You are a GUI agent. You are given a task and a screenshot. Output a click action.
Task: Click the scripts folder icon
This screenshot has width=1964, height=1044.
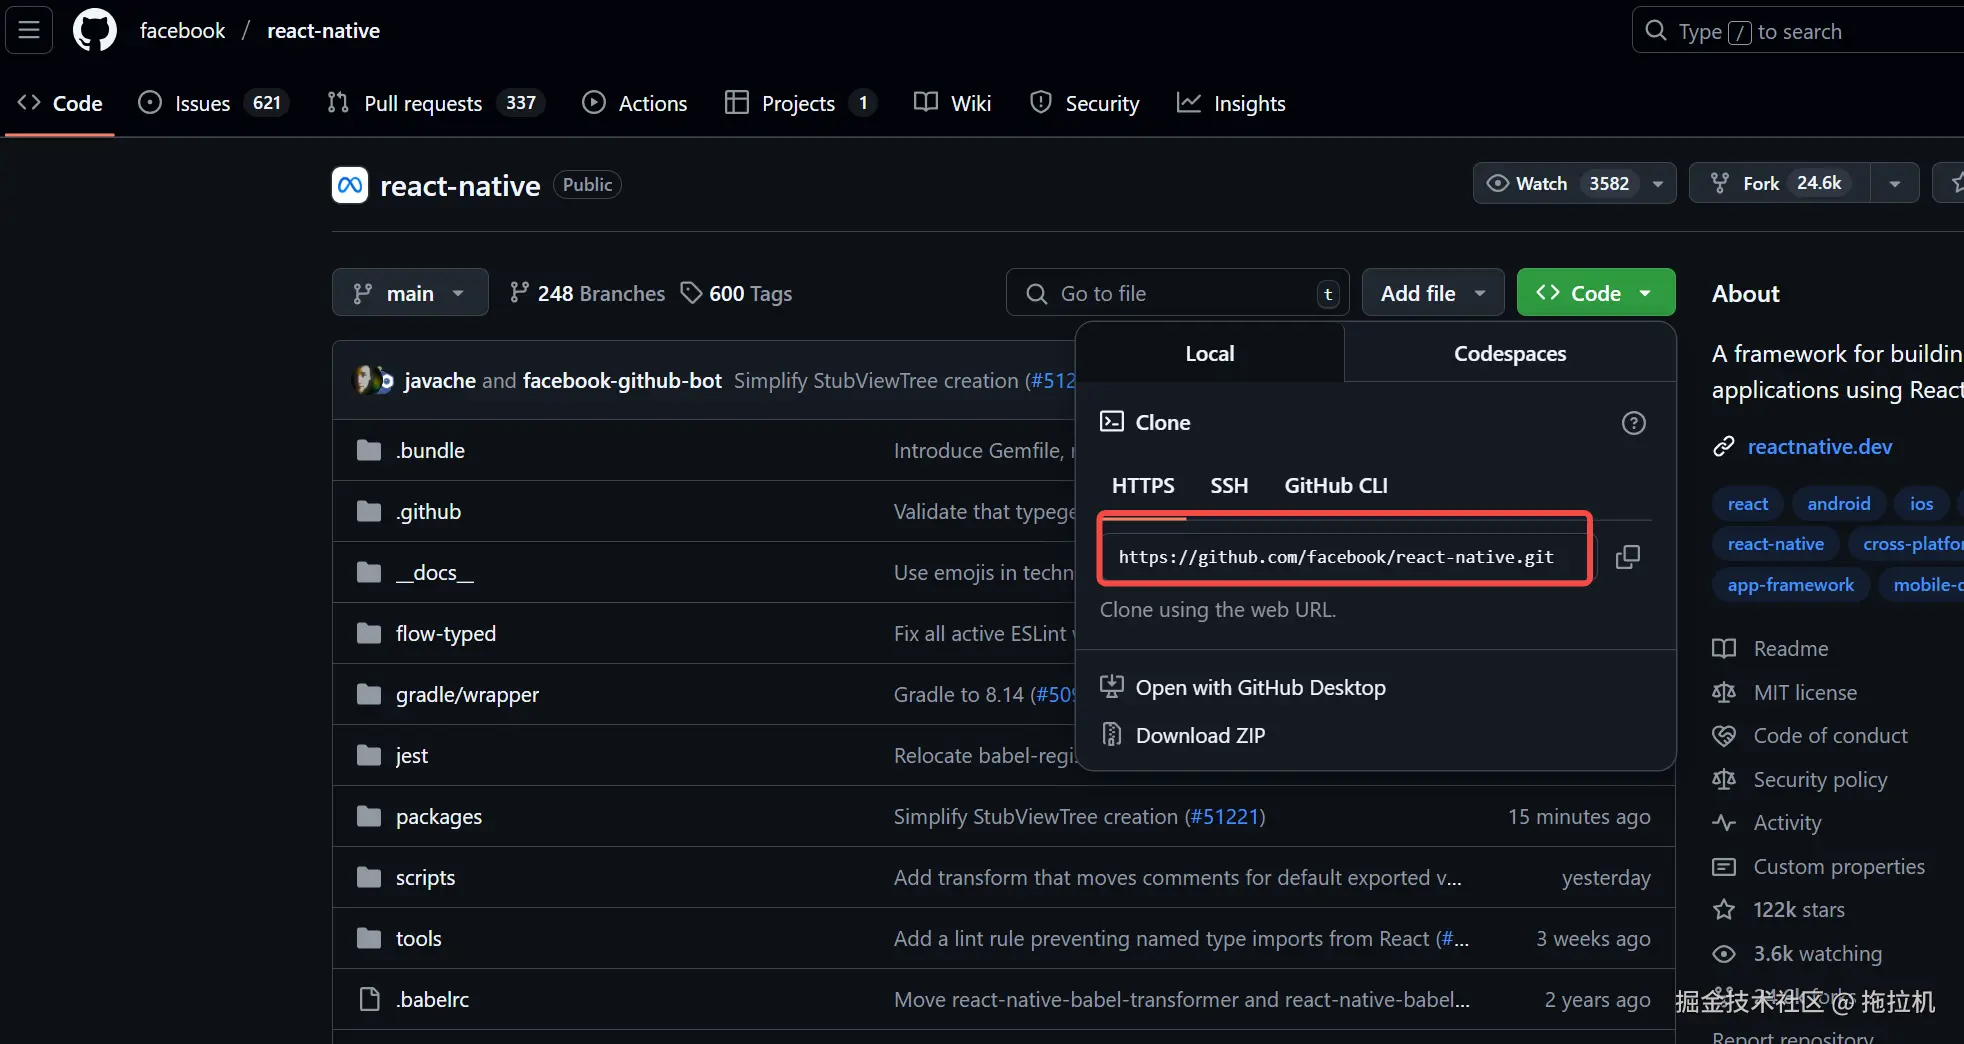pos(369,877)
